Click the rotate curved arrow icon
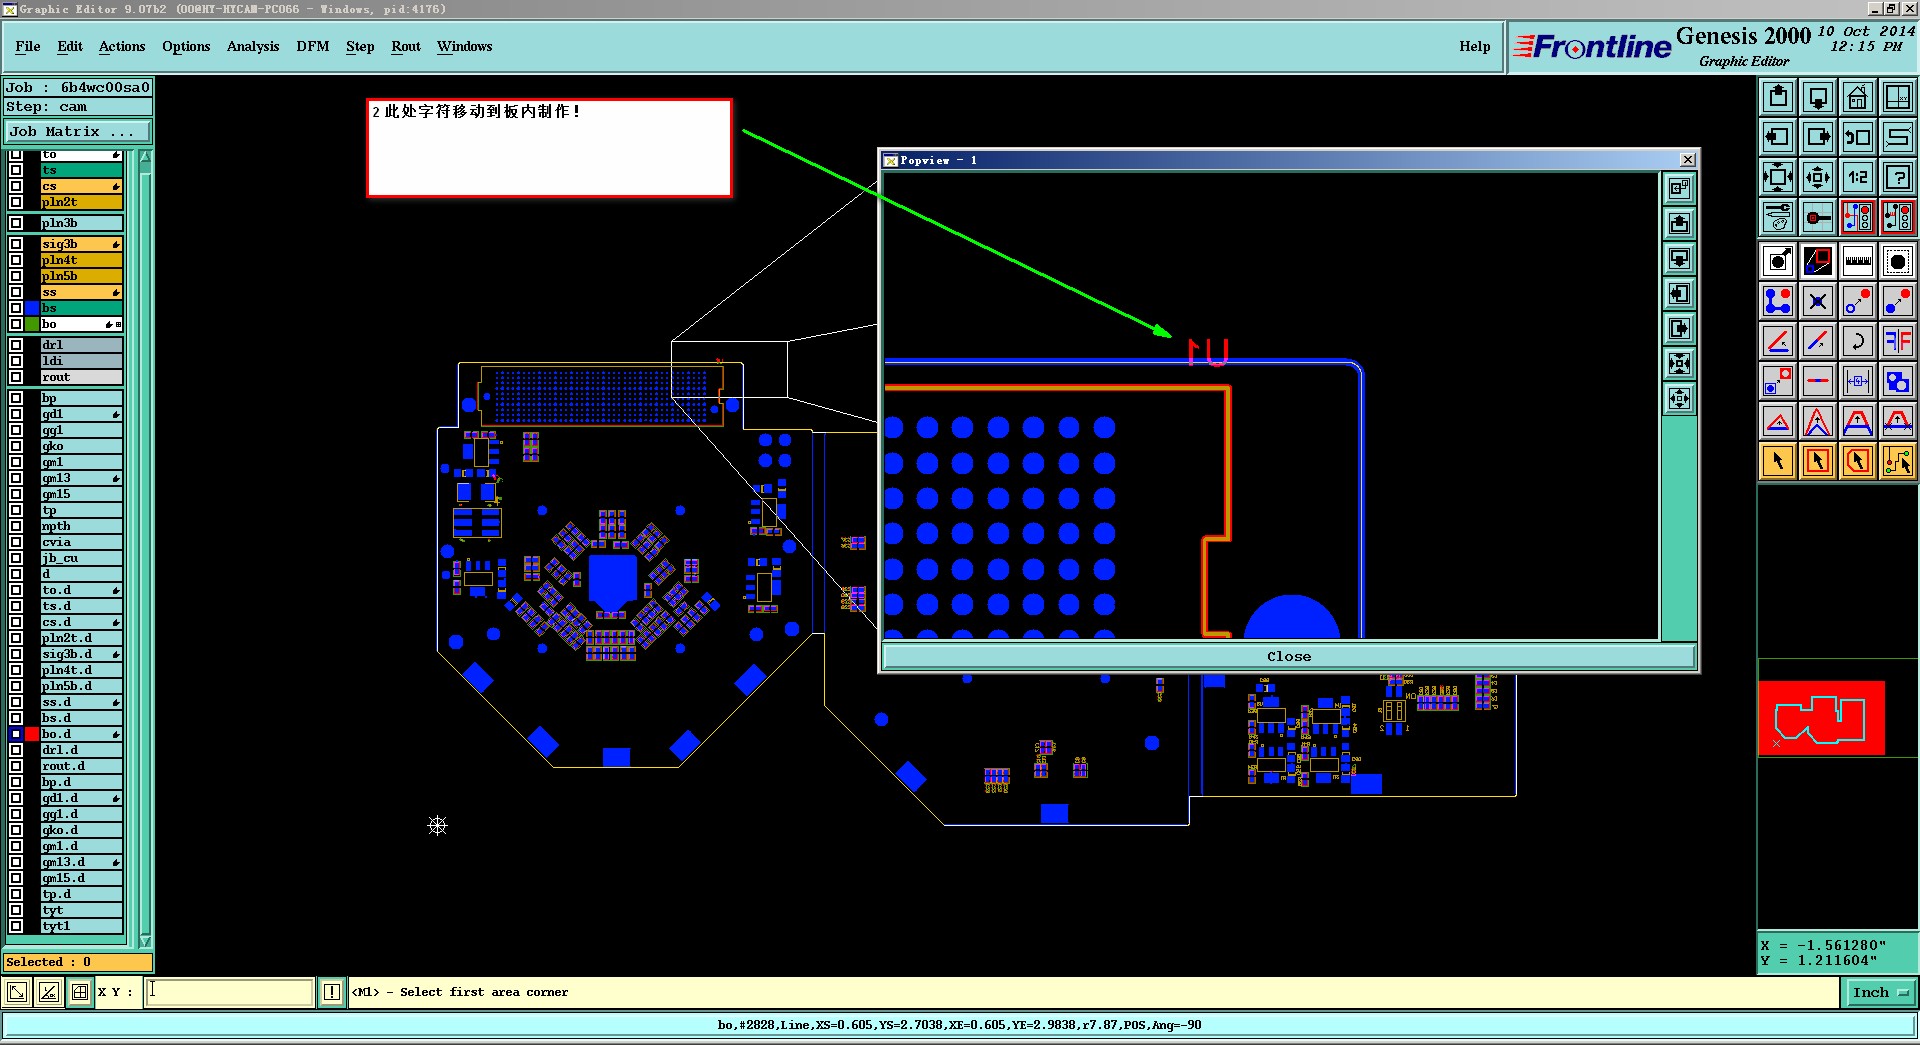This screenshot has height=1045, width=1920. click(x=1858, y=341)
